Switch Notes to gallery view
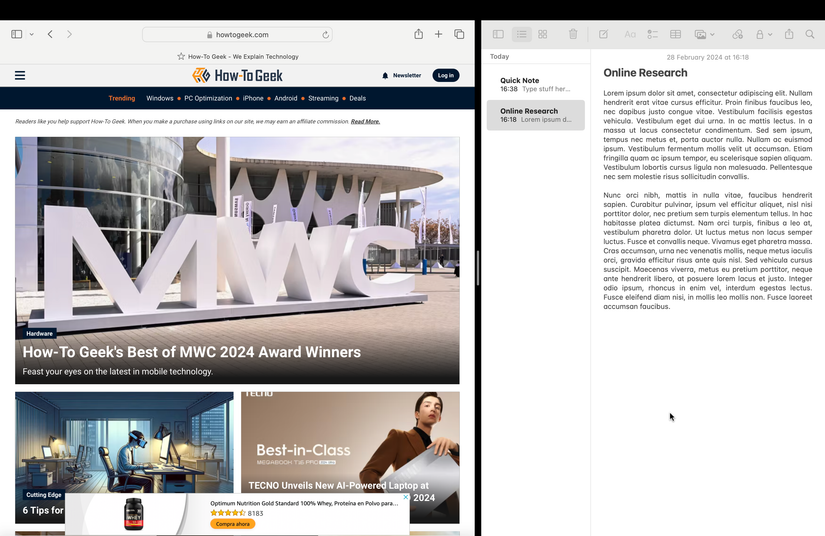 coord(543,34)
